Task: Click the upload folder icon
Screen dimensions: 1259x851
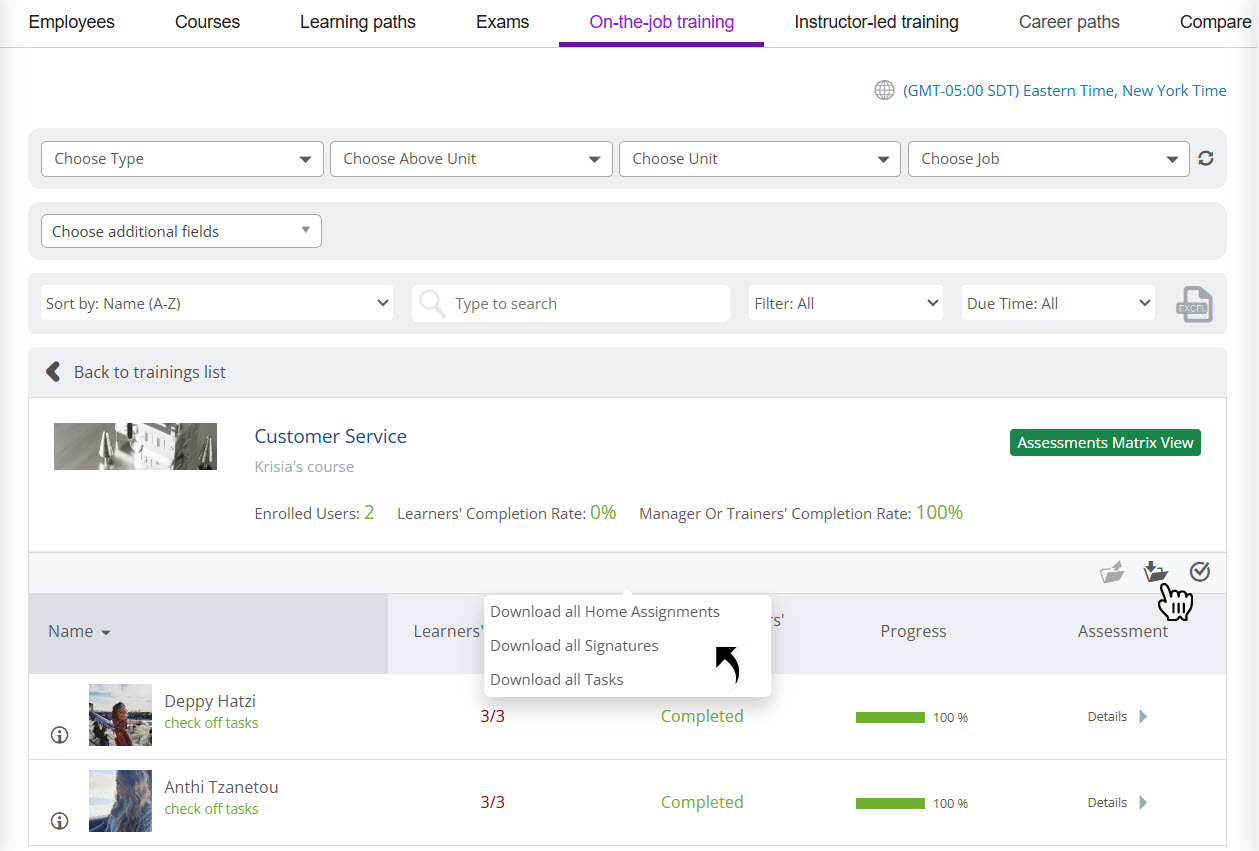Action: (x=1111, y=572)
